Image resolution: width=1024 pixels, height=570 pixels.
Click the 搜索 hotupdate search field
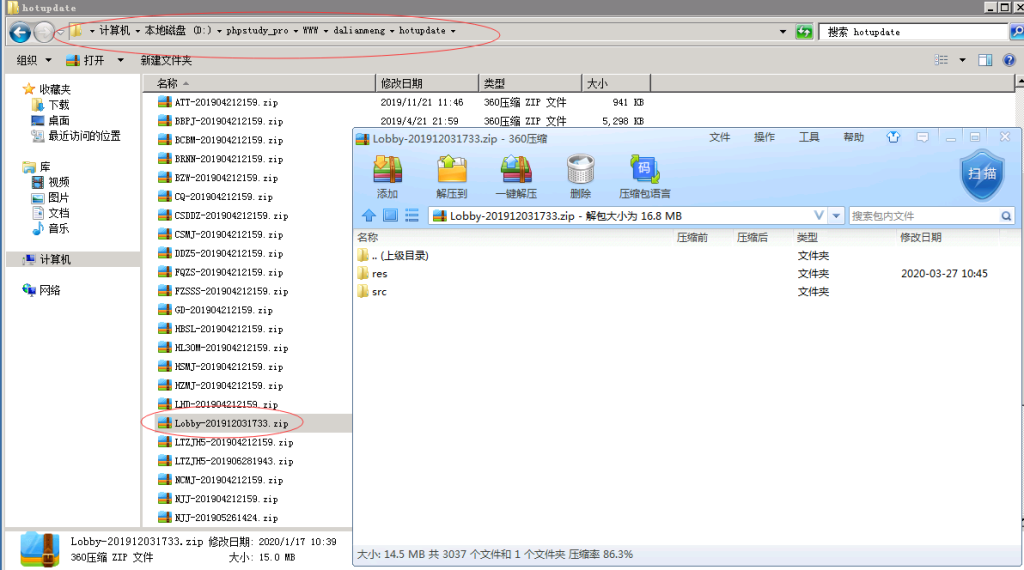click(x=910, y=32)
